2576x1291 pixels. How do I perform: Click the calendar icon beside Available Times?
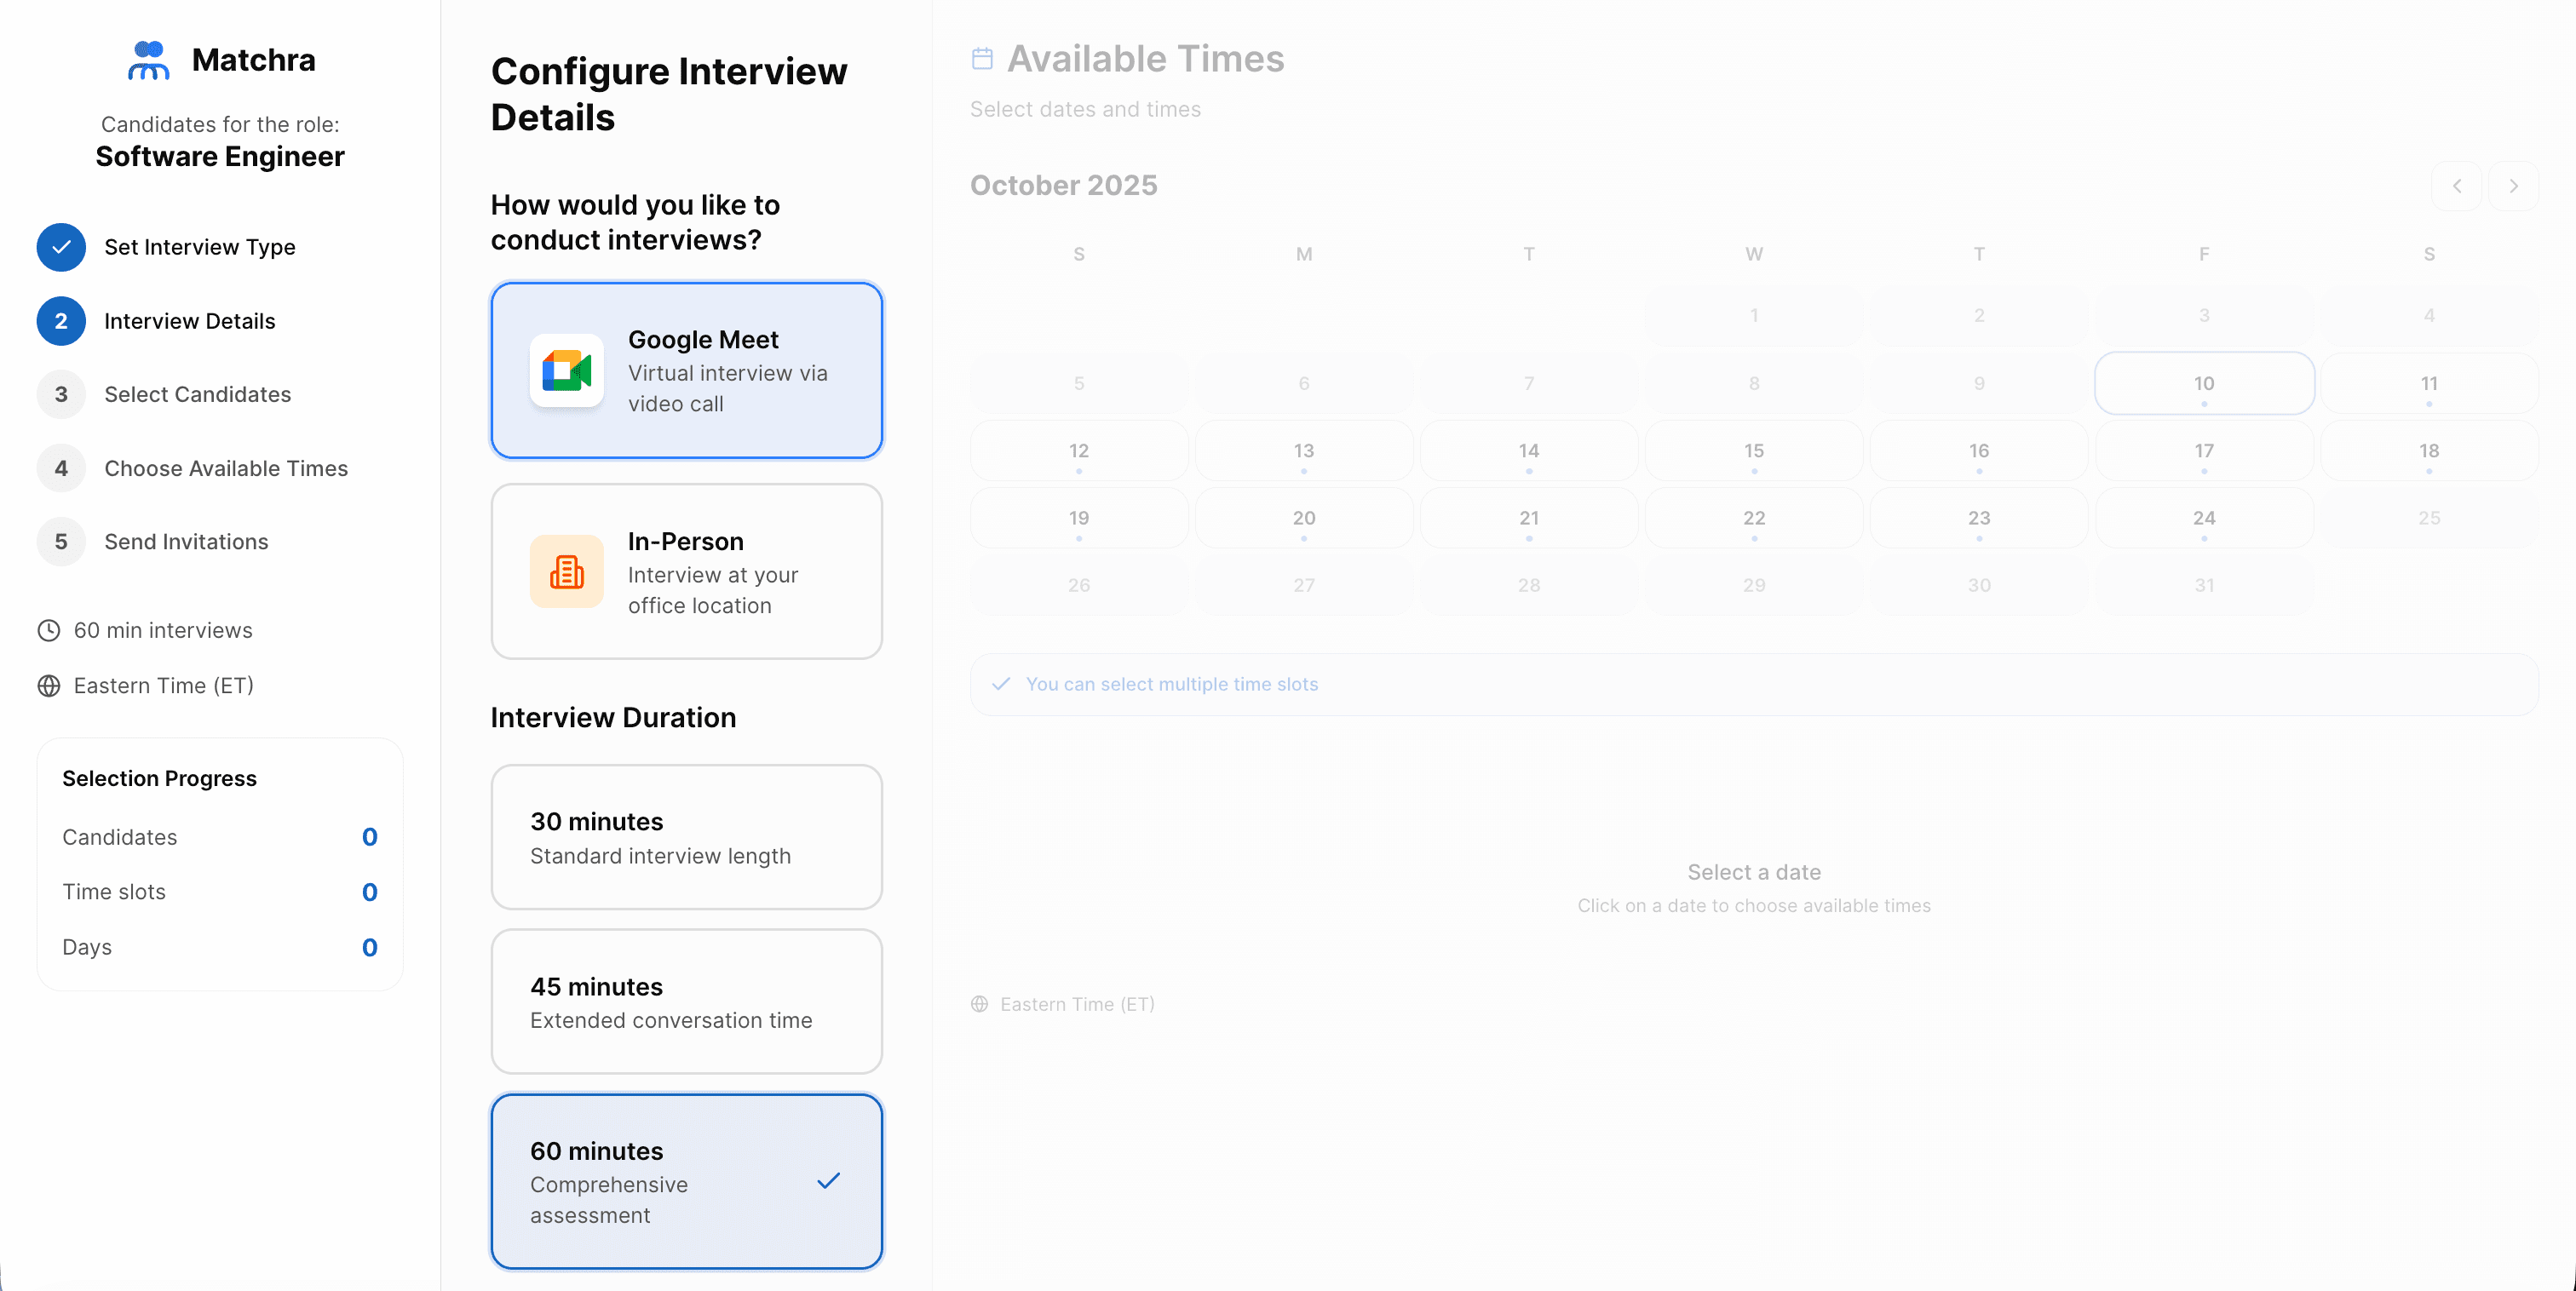click(982, 59)
